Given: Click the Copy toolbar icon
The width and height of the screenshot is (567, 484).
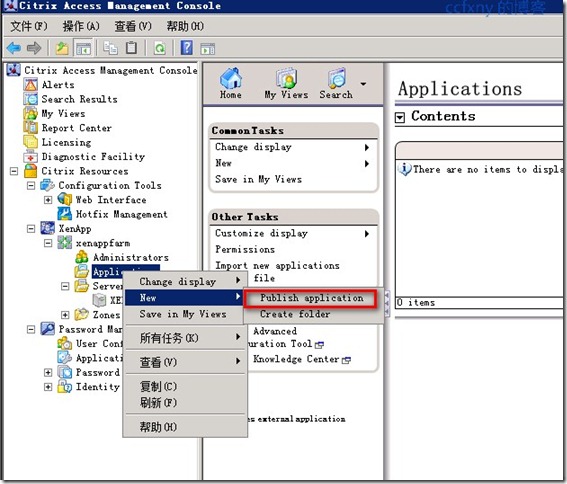Looking at the screenshot, I should (x=110, y=48).
